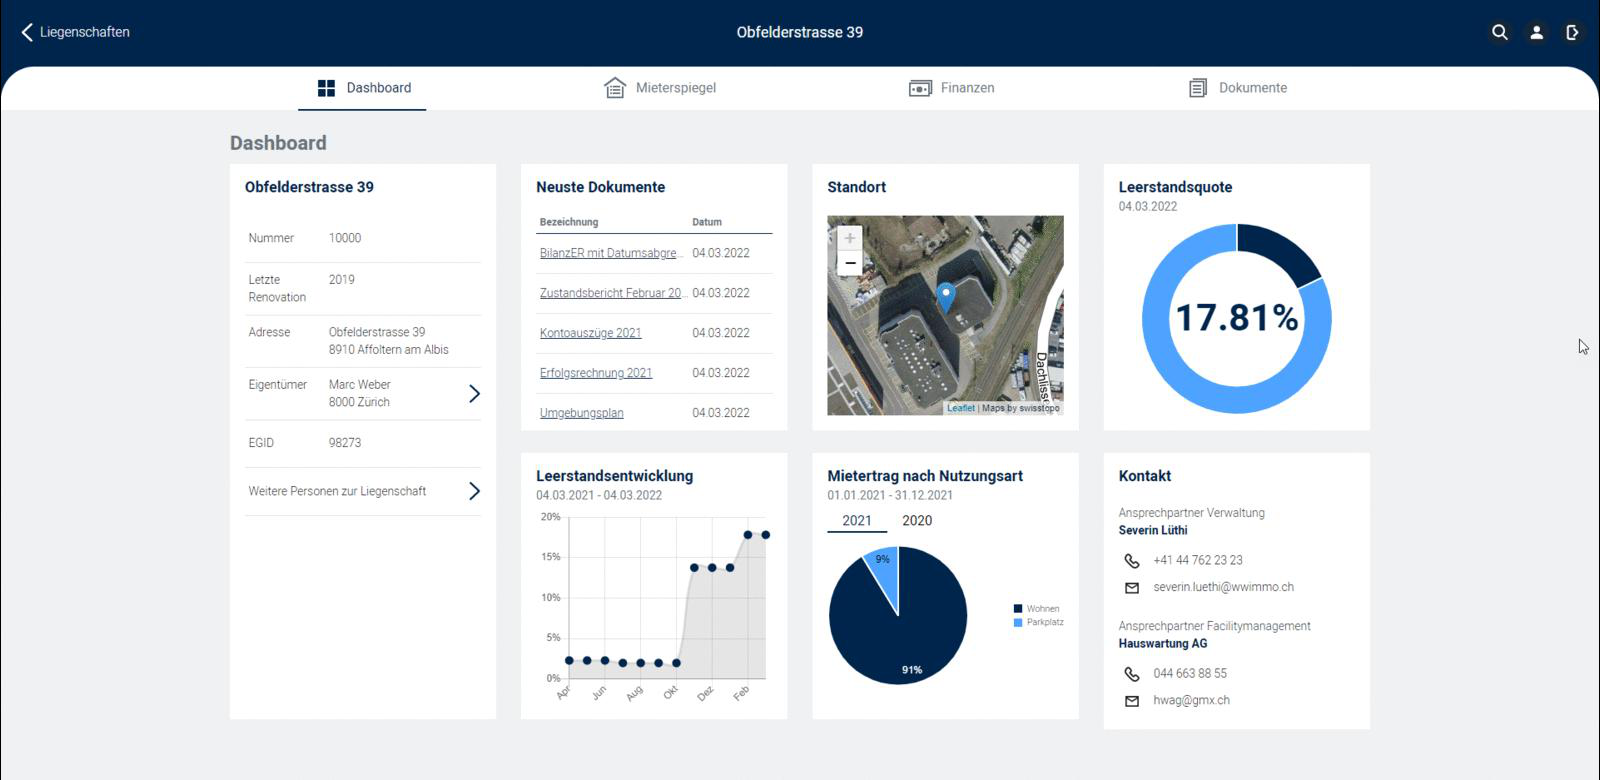Click the Wohnen legend color swatch
The image size is (1600, 780).
(1018, 608)
